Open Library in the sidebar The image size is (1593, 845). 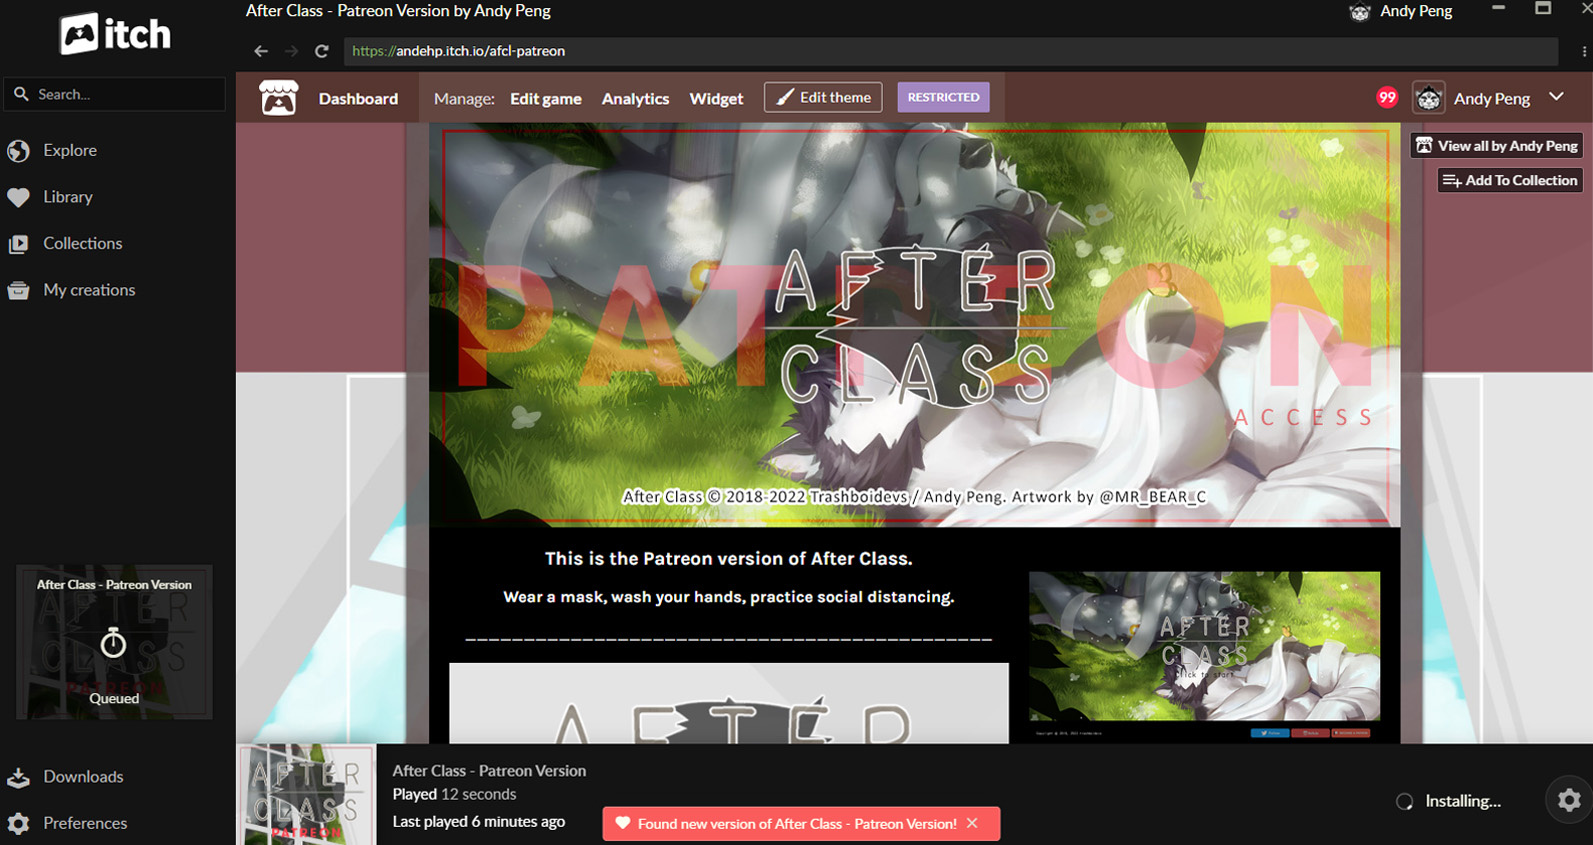click(x=67, y=197)
